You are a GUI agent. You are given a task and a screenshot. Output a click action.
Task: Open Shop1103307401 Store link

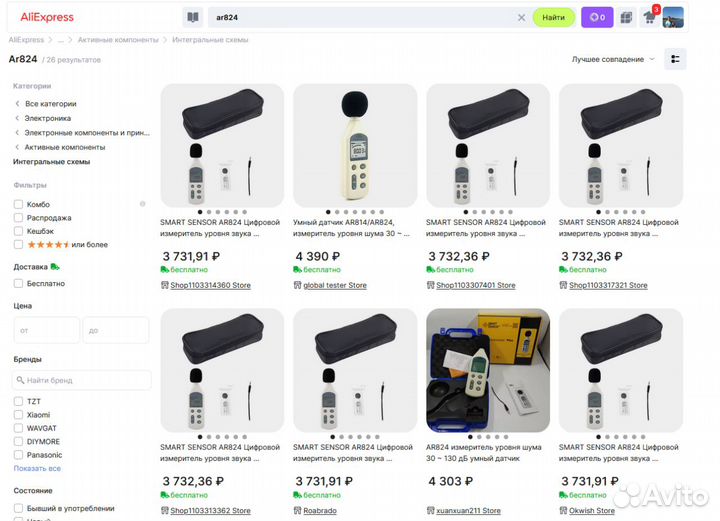coord(476,286)
